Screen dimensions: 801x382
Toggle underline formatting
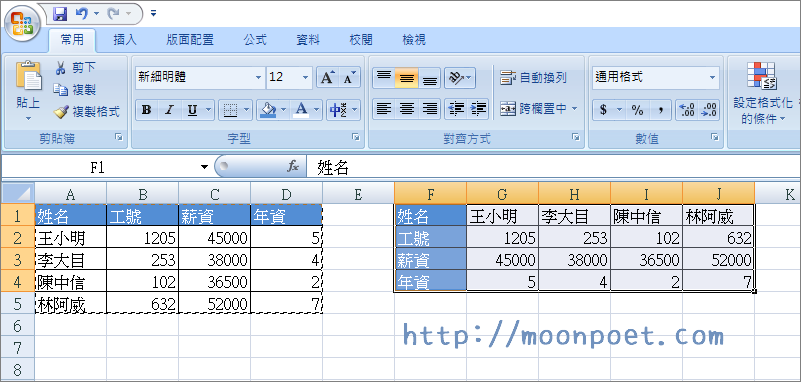coord(192,109)
